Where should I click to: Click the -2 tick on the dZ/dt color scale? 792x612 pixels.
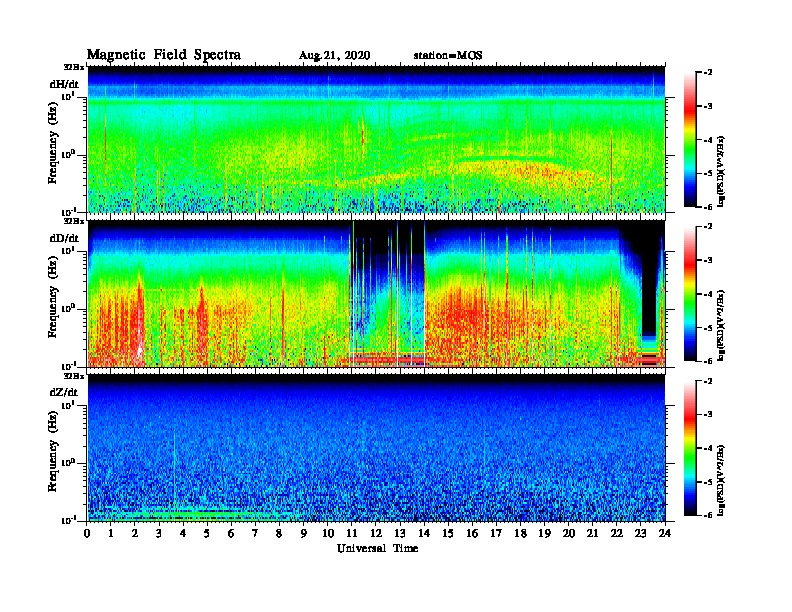tap(708, 381)
